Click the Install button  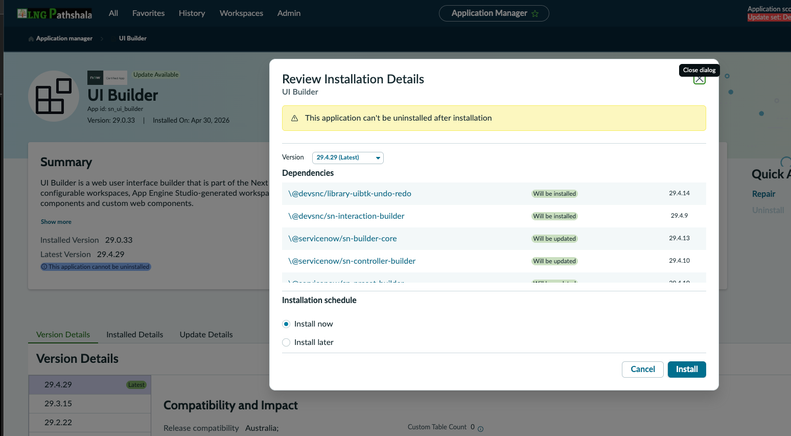pyautogui.click(x=687, y=369)
